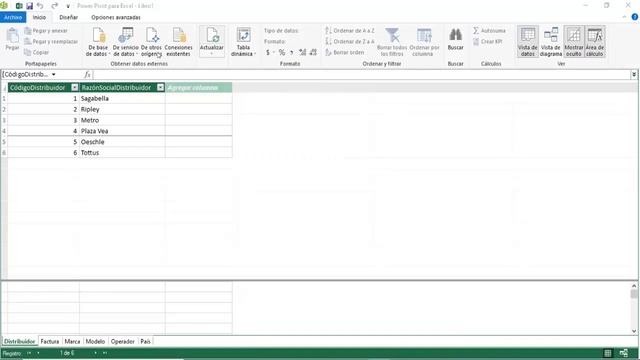Increase decimal places icon
This screenshot has width=640, height=360.
click(302, 52)
